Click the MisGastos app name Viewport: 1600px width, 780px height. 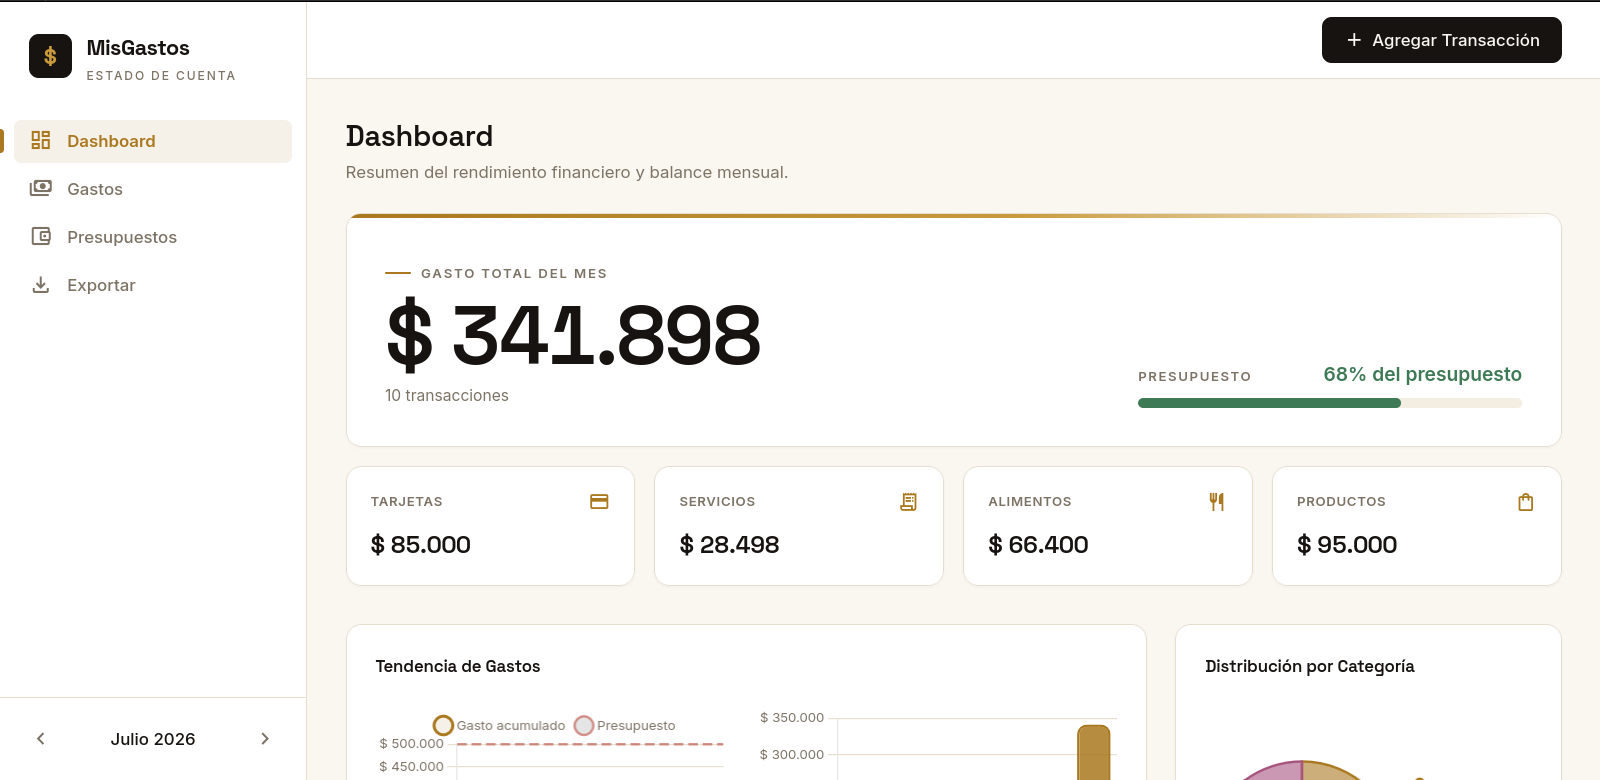[138, 48]
